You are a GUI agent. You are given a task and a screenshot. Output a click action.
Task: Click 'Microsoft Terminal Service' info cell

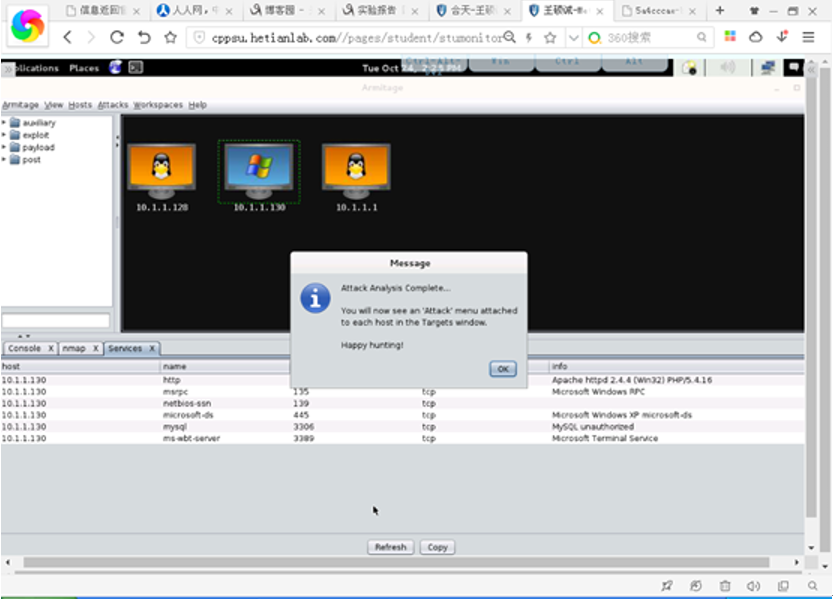coord(605,439)
